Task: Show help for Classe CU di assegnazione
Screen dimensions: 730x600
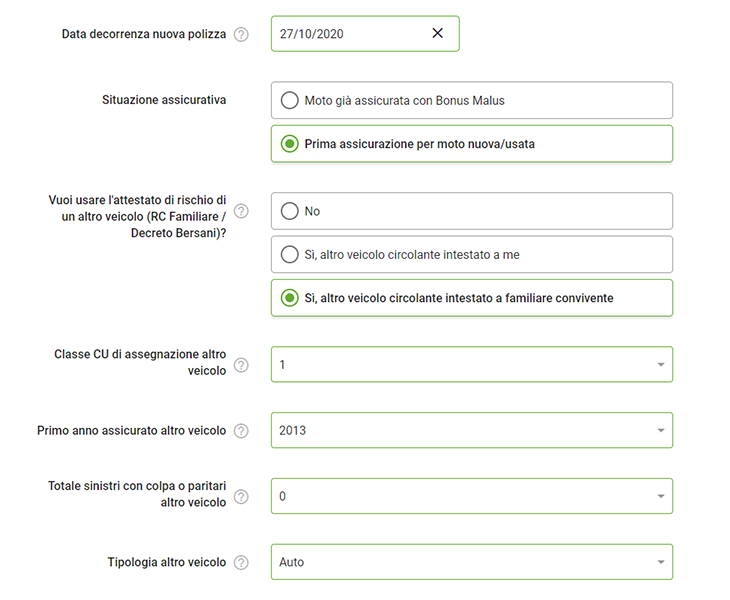Action: pyautogui.click(x=241, y=365)
